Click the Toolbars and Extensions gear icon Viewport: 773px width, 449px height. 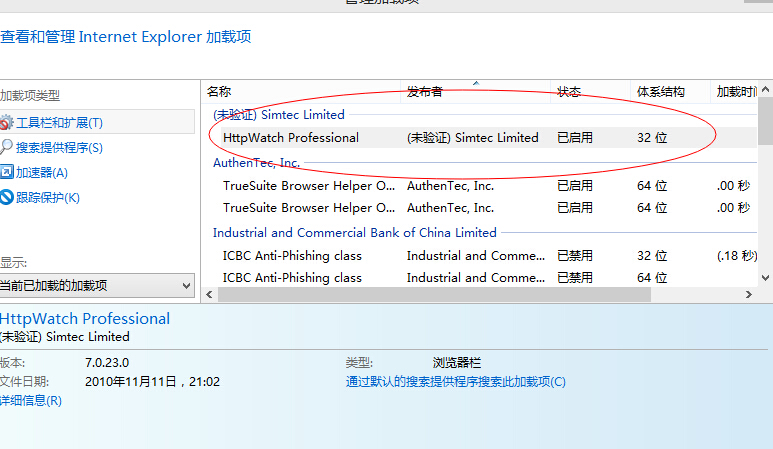click(6, 123)
